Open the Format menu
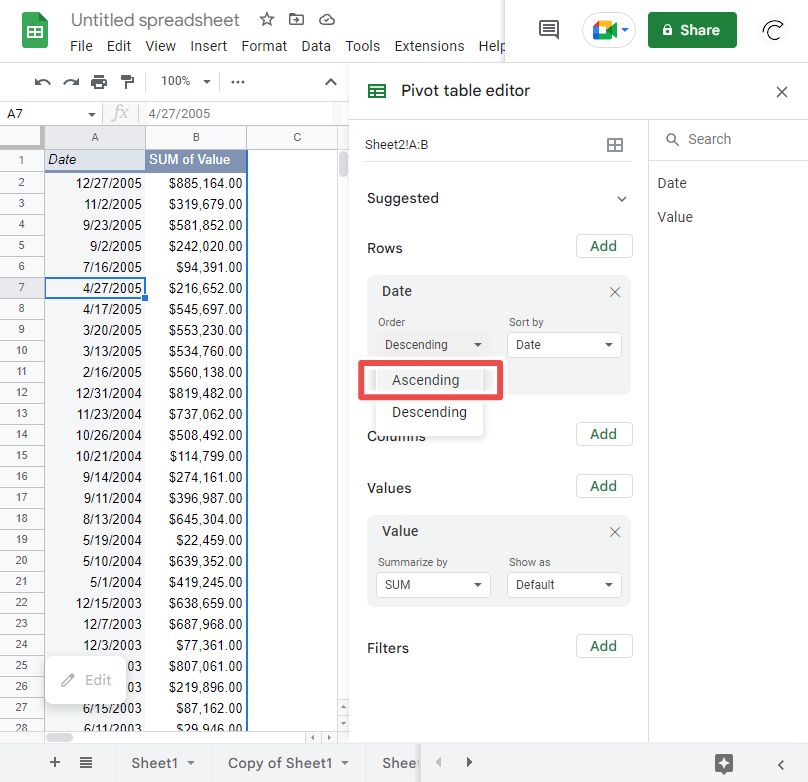 (264, 46)
